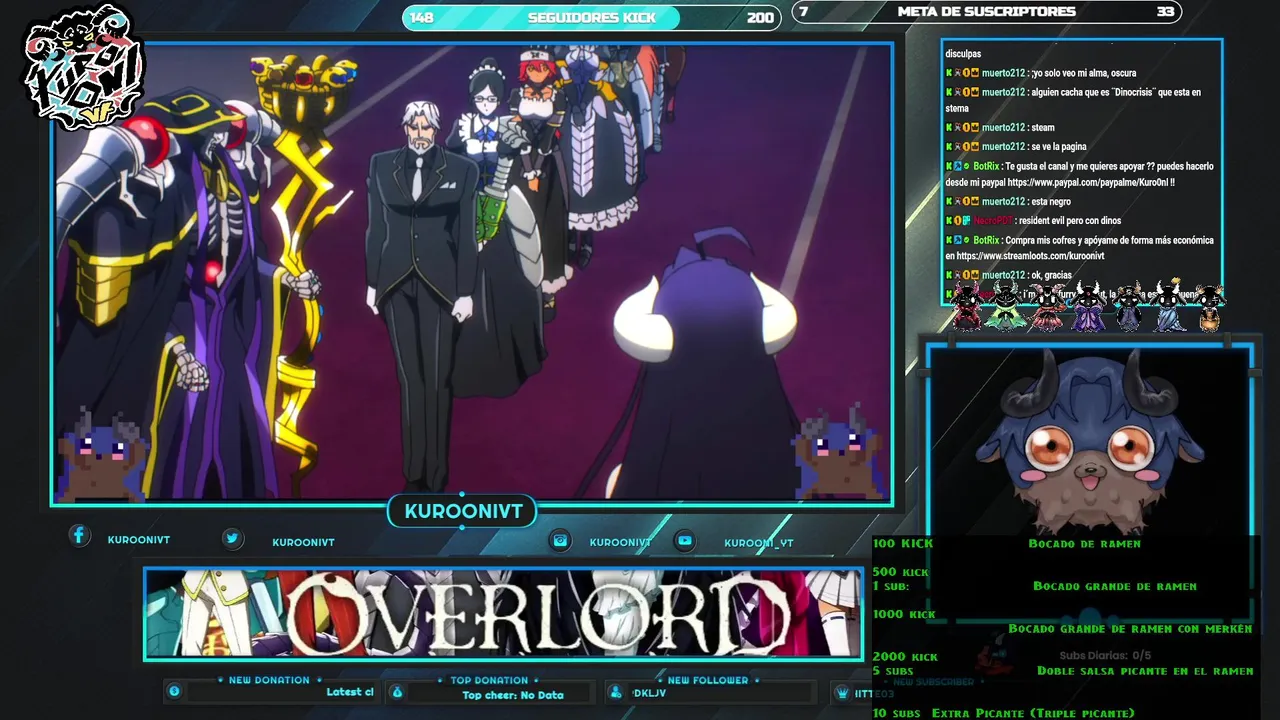Image resolution: width=1280 pixels, height=720 pixels.
Task: Click the '2000 kick' goal label
Action: tap(905, 657)
